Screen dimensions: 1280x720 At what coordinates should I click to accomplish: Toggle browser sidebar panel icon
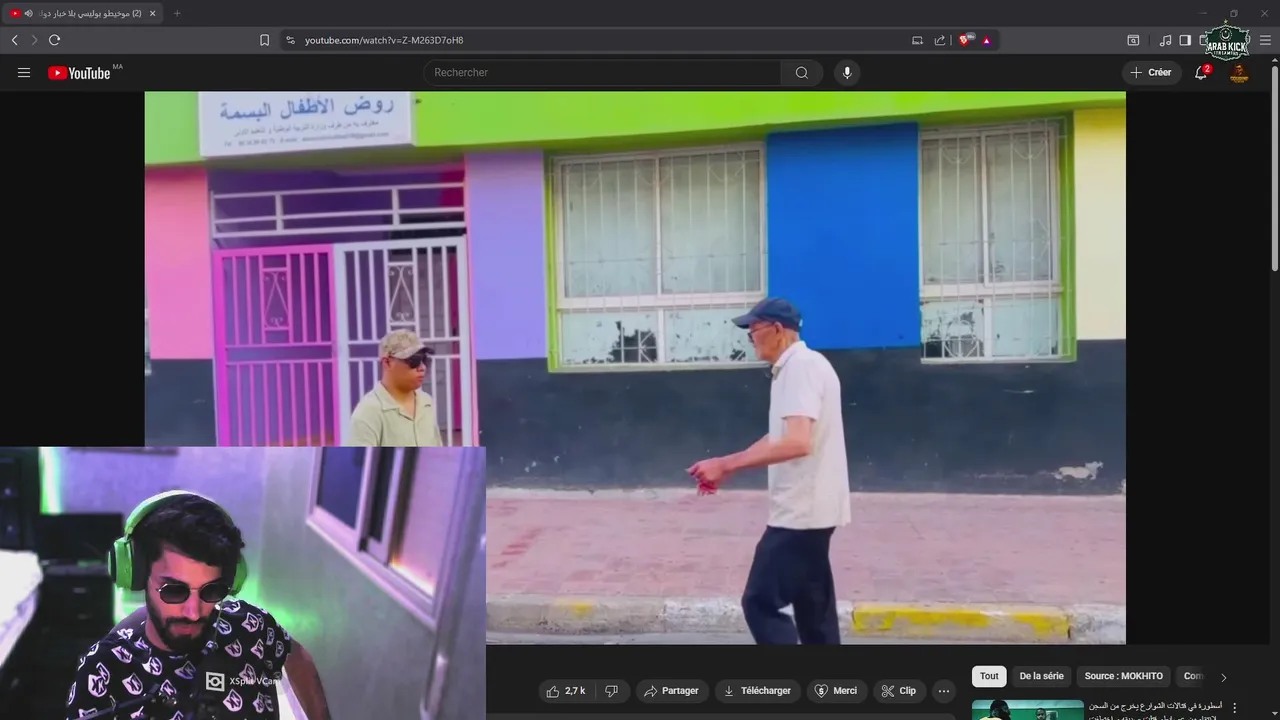click(x=1185, y=40)
